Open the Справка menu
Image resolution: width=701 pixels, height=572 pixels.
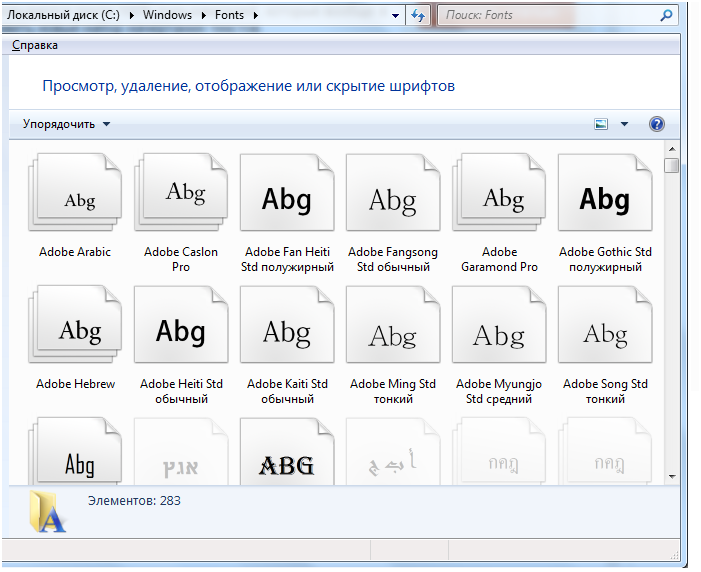point(35,45)
